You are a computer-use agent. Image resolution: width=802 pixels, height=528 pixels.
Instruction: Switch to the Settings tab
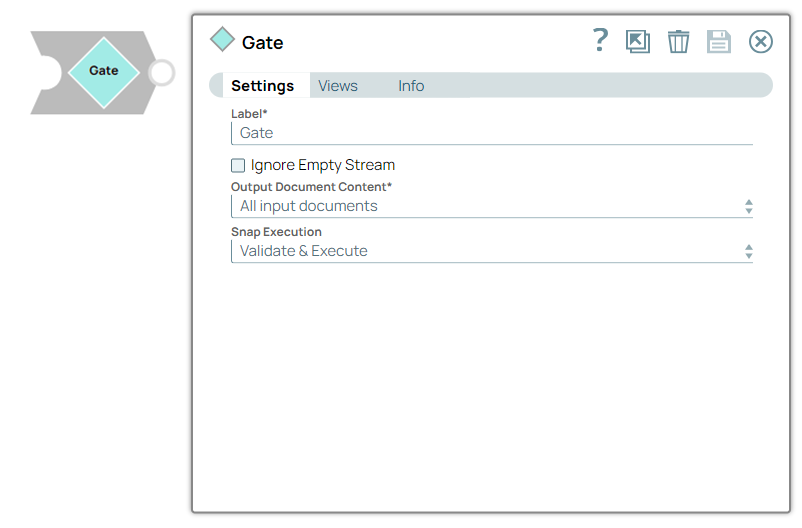point(263,86)
